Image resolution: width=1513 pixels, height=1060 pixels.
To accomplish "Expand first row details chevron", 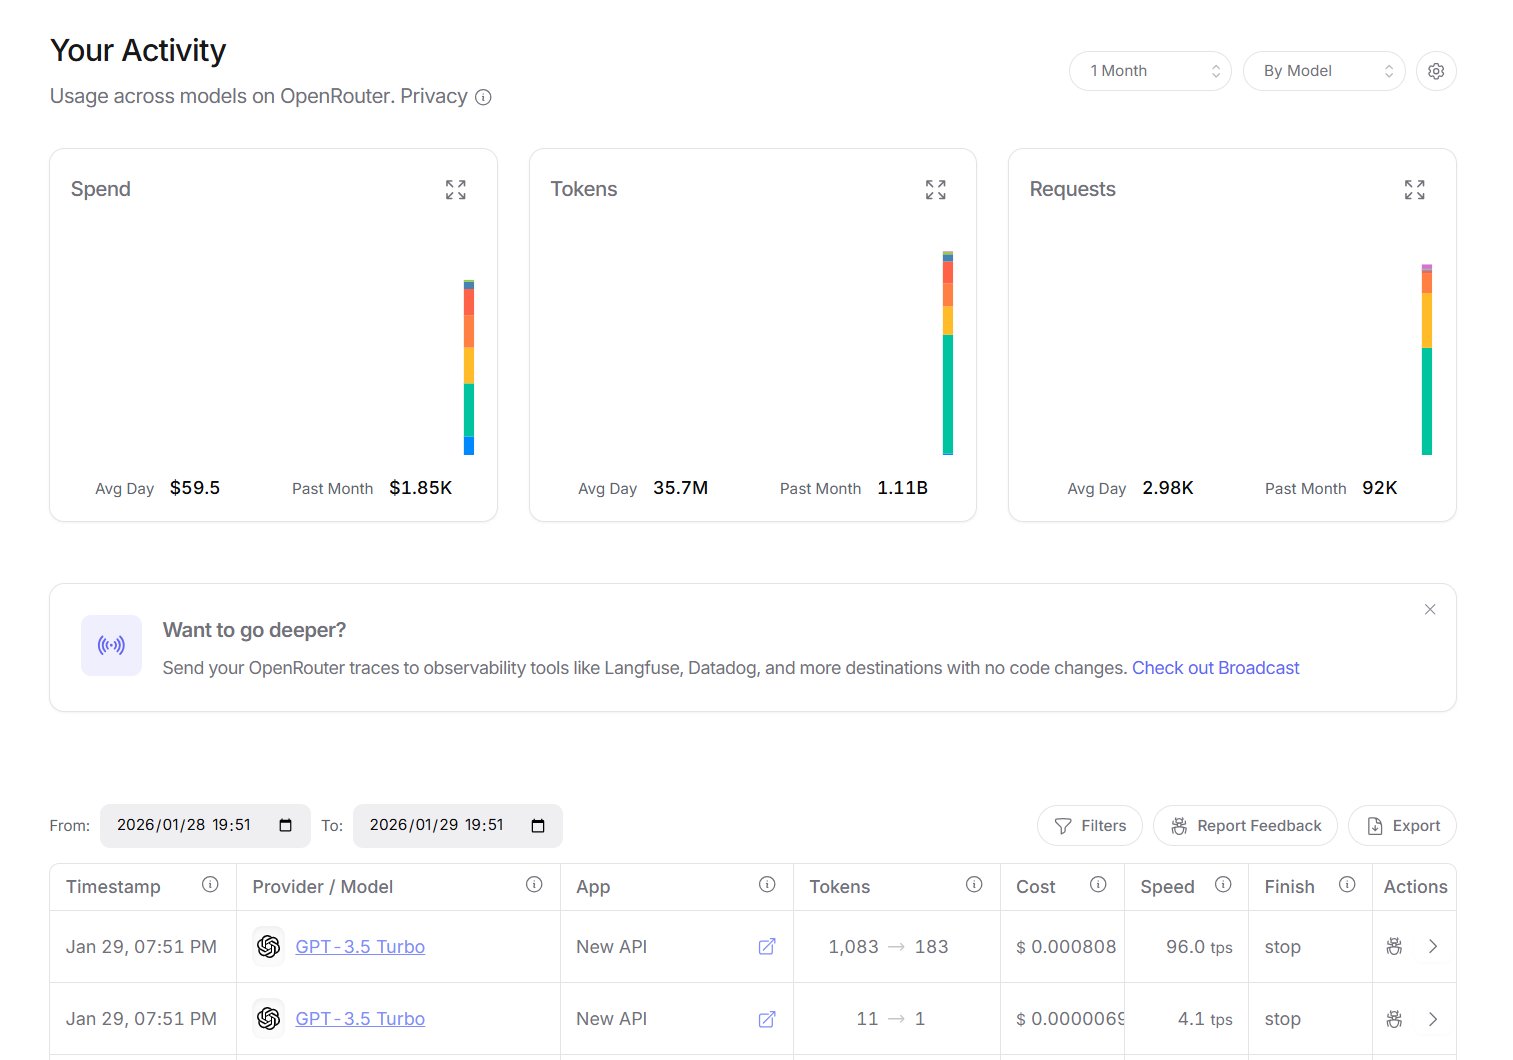I will point(1433,946).
